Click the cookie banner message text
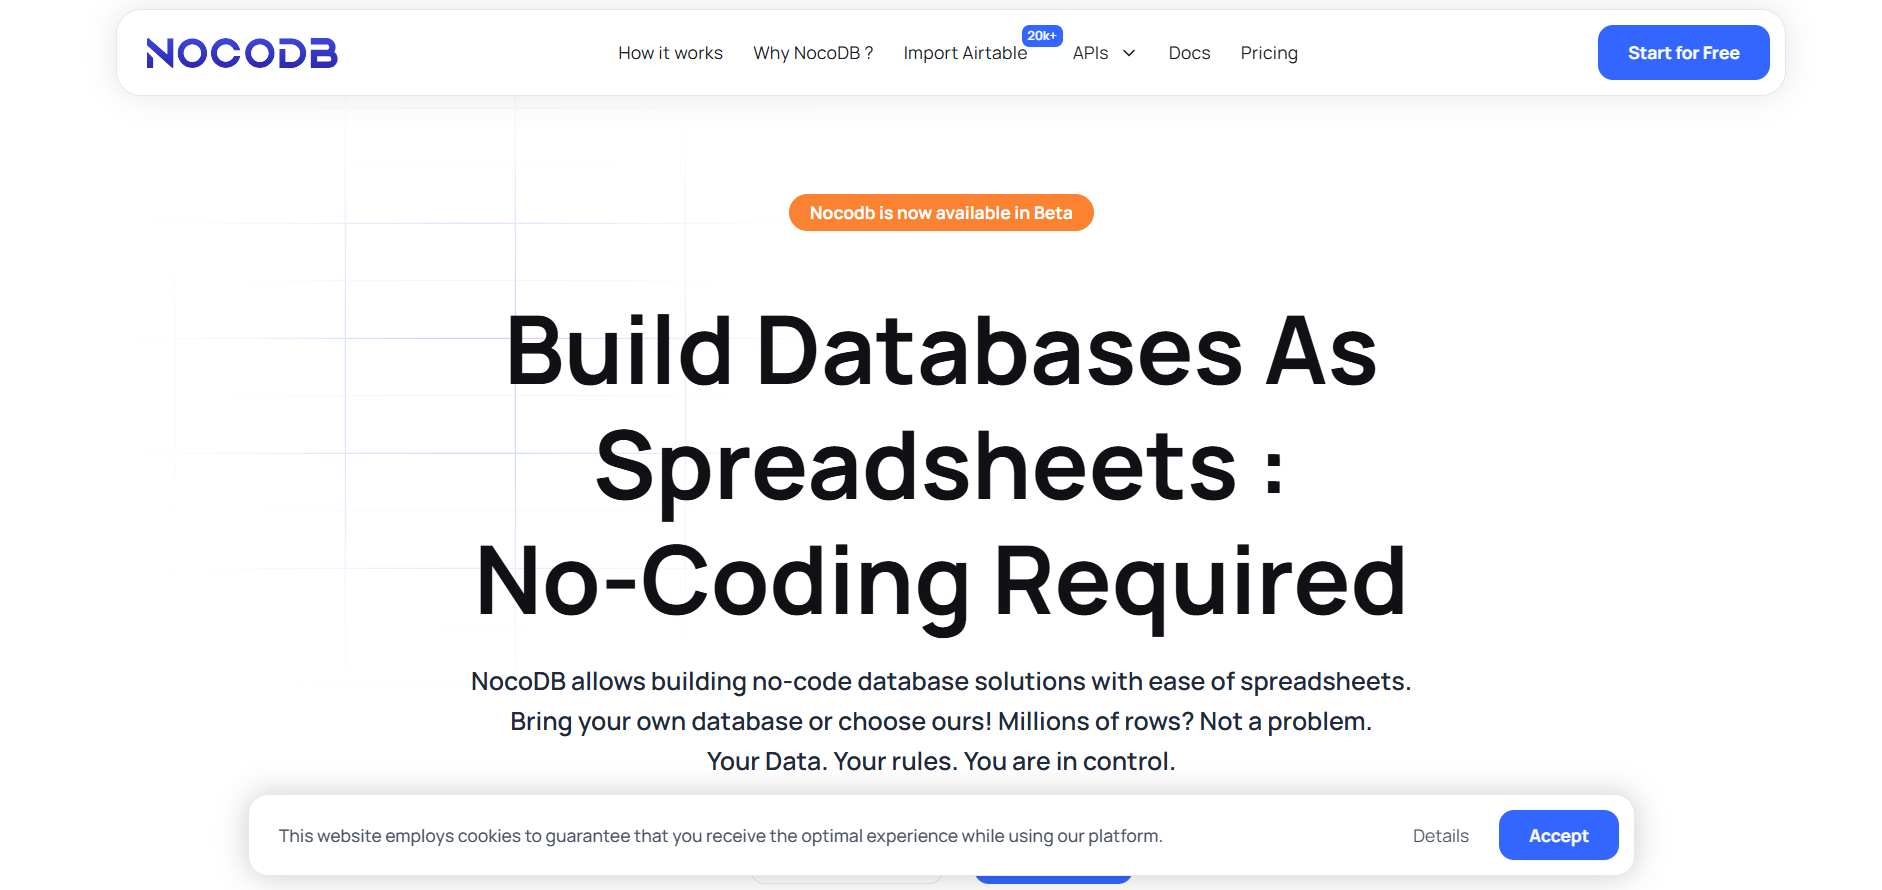1882x890 pixels. [720, 836]
